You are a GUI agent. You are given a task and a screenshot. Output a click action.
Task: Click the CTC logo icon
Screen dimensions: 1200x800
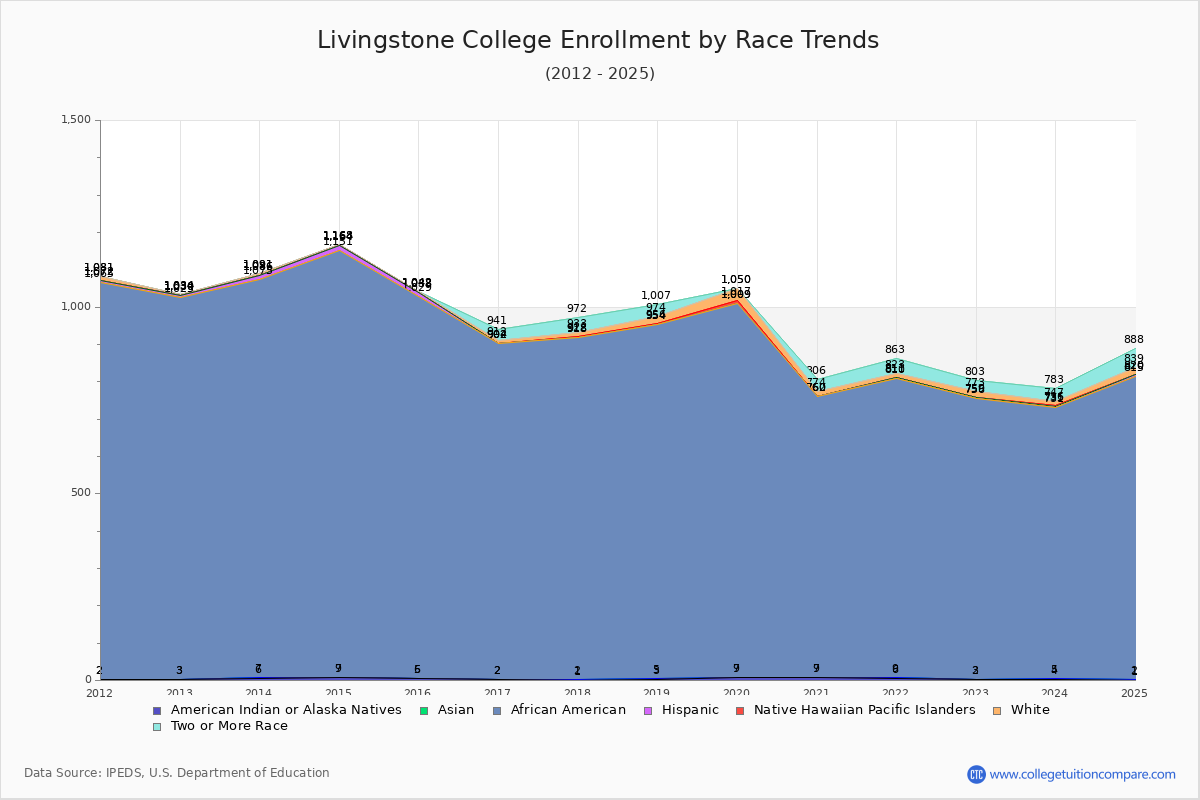point(976,774)
